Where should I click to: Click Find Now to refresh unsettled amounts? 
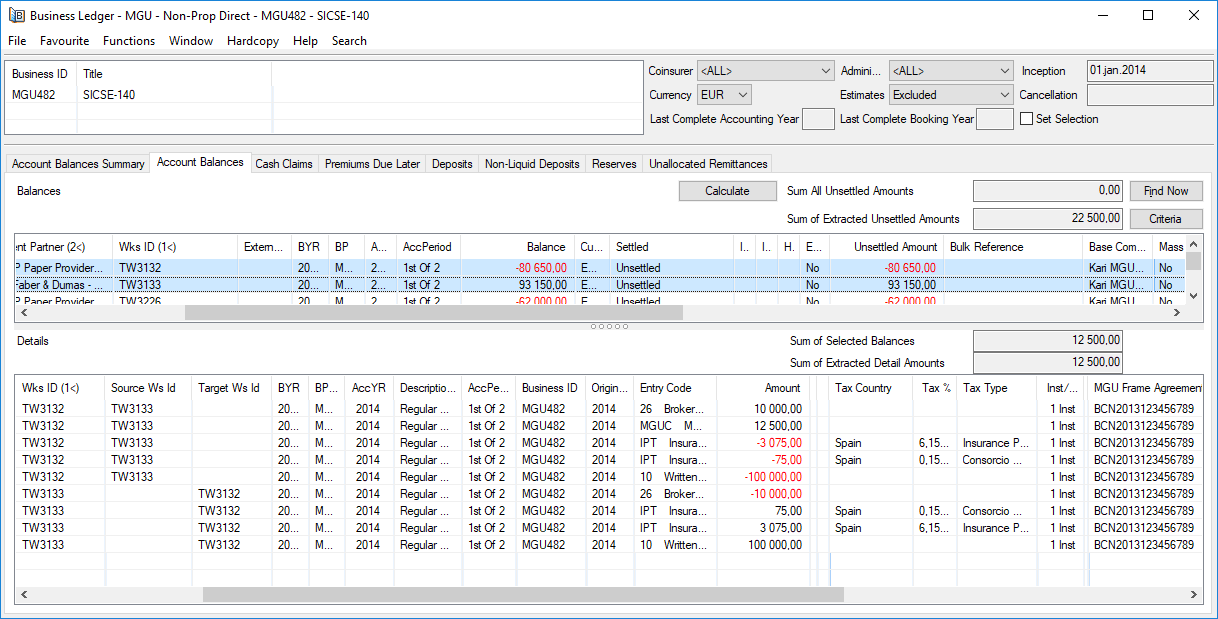[x=1165, y=190]
